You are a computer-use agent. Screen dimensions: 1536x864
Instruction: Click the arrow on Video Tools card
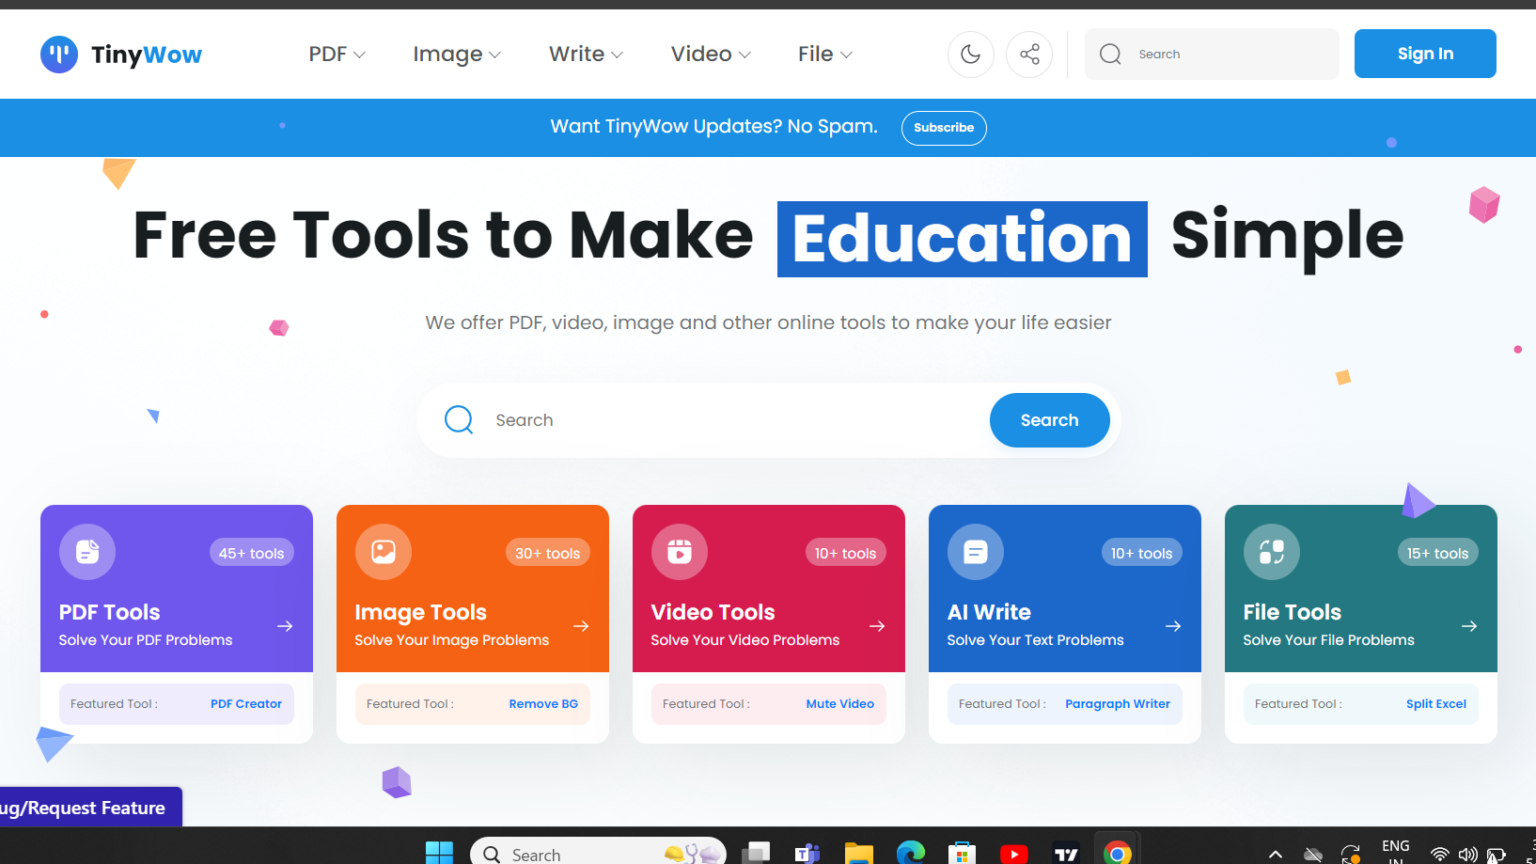pyautogui.click(x=877, y=626)
